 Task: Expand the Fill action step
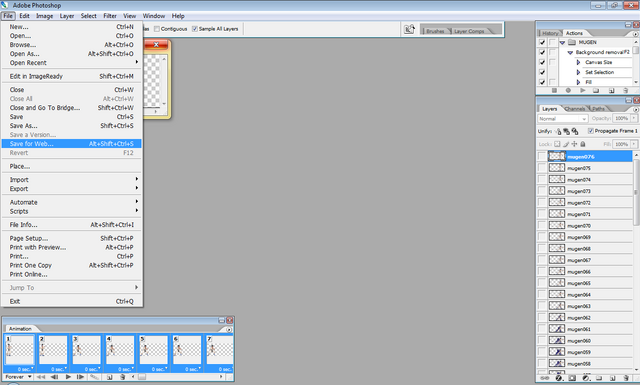578,82
